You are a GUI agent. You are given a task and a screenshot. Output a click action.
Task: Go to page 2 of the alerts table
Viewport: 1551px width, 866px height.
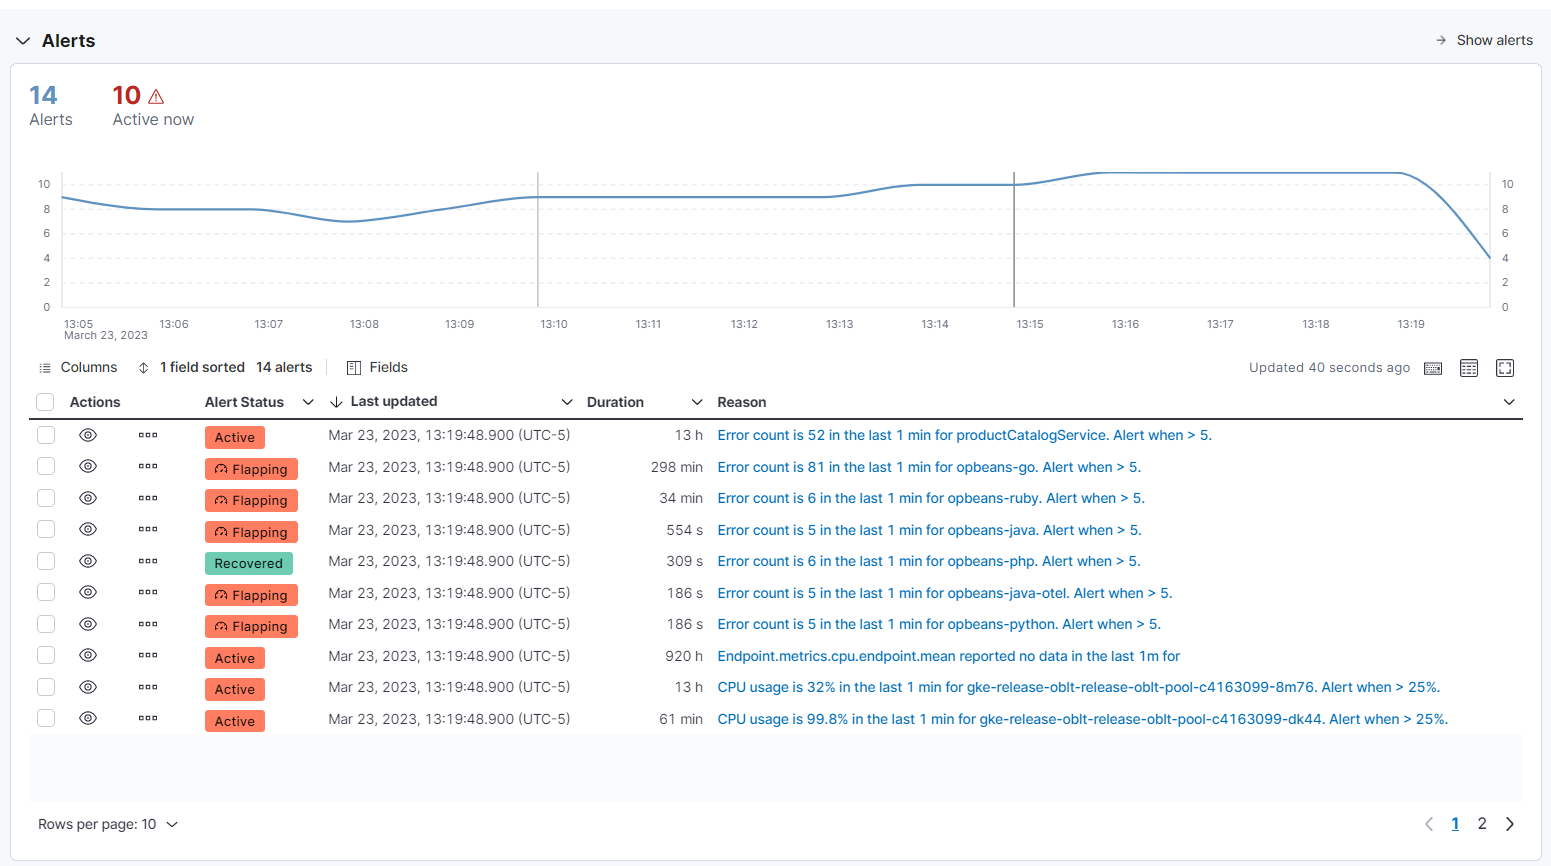click(1482, 823)
